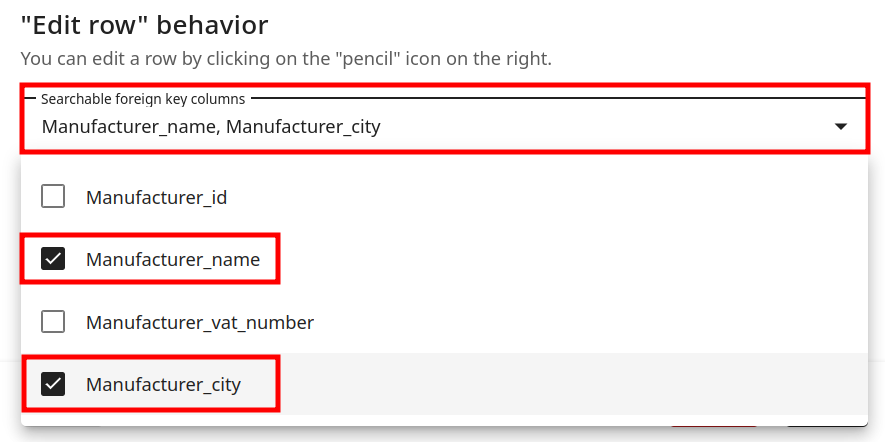Click the "Edit row" behavior heading
The image size is (885, 442).
coord(144,25)
